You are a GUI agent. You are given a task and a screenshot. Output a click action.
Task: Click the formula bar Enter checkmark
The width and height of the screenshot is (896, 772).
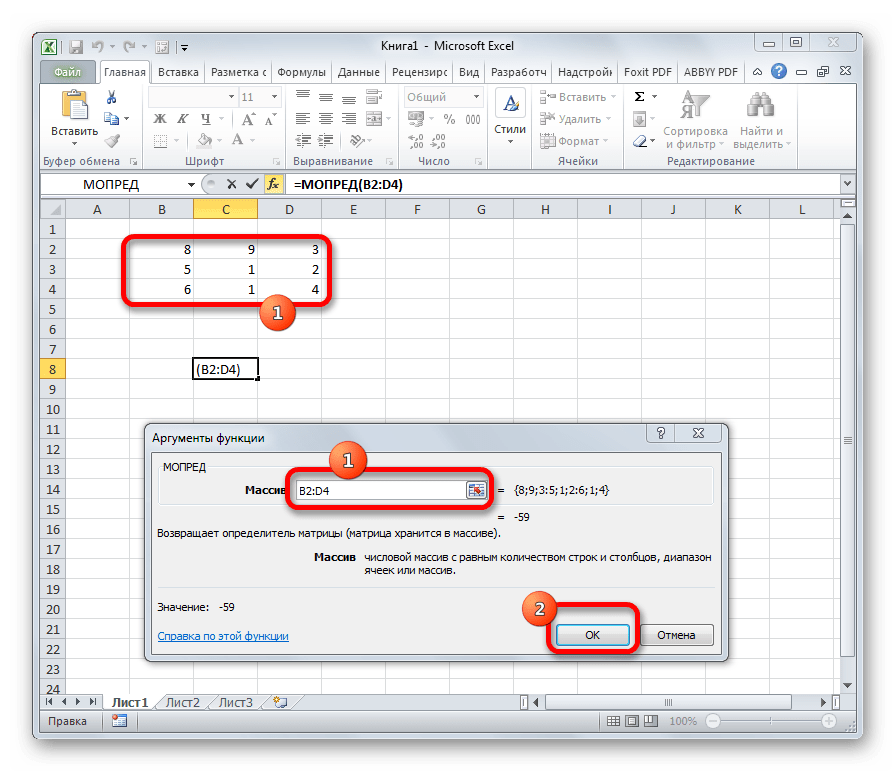pos(252,185)
